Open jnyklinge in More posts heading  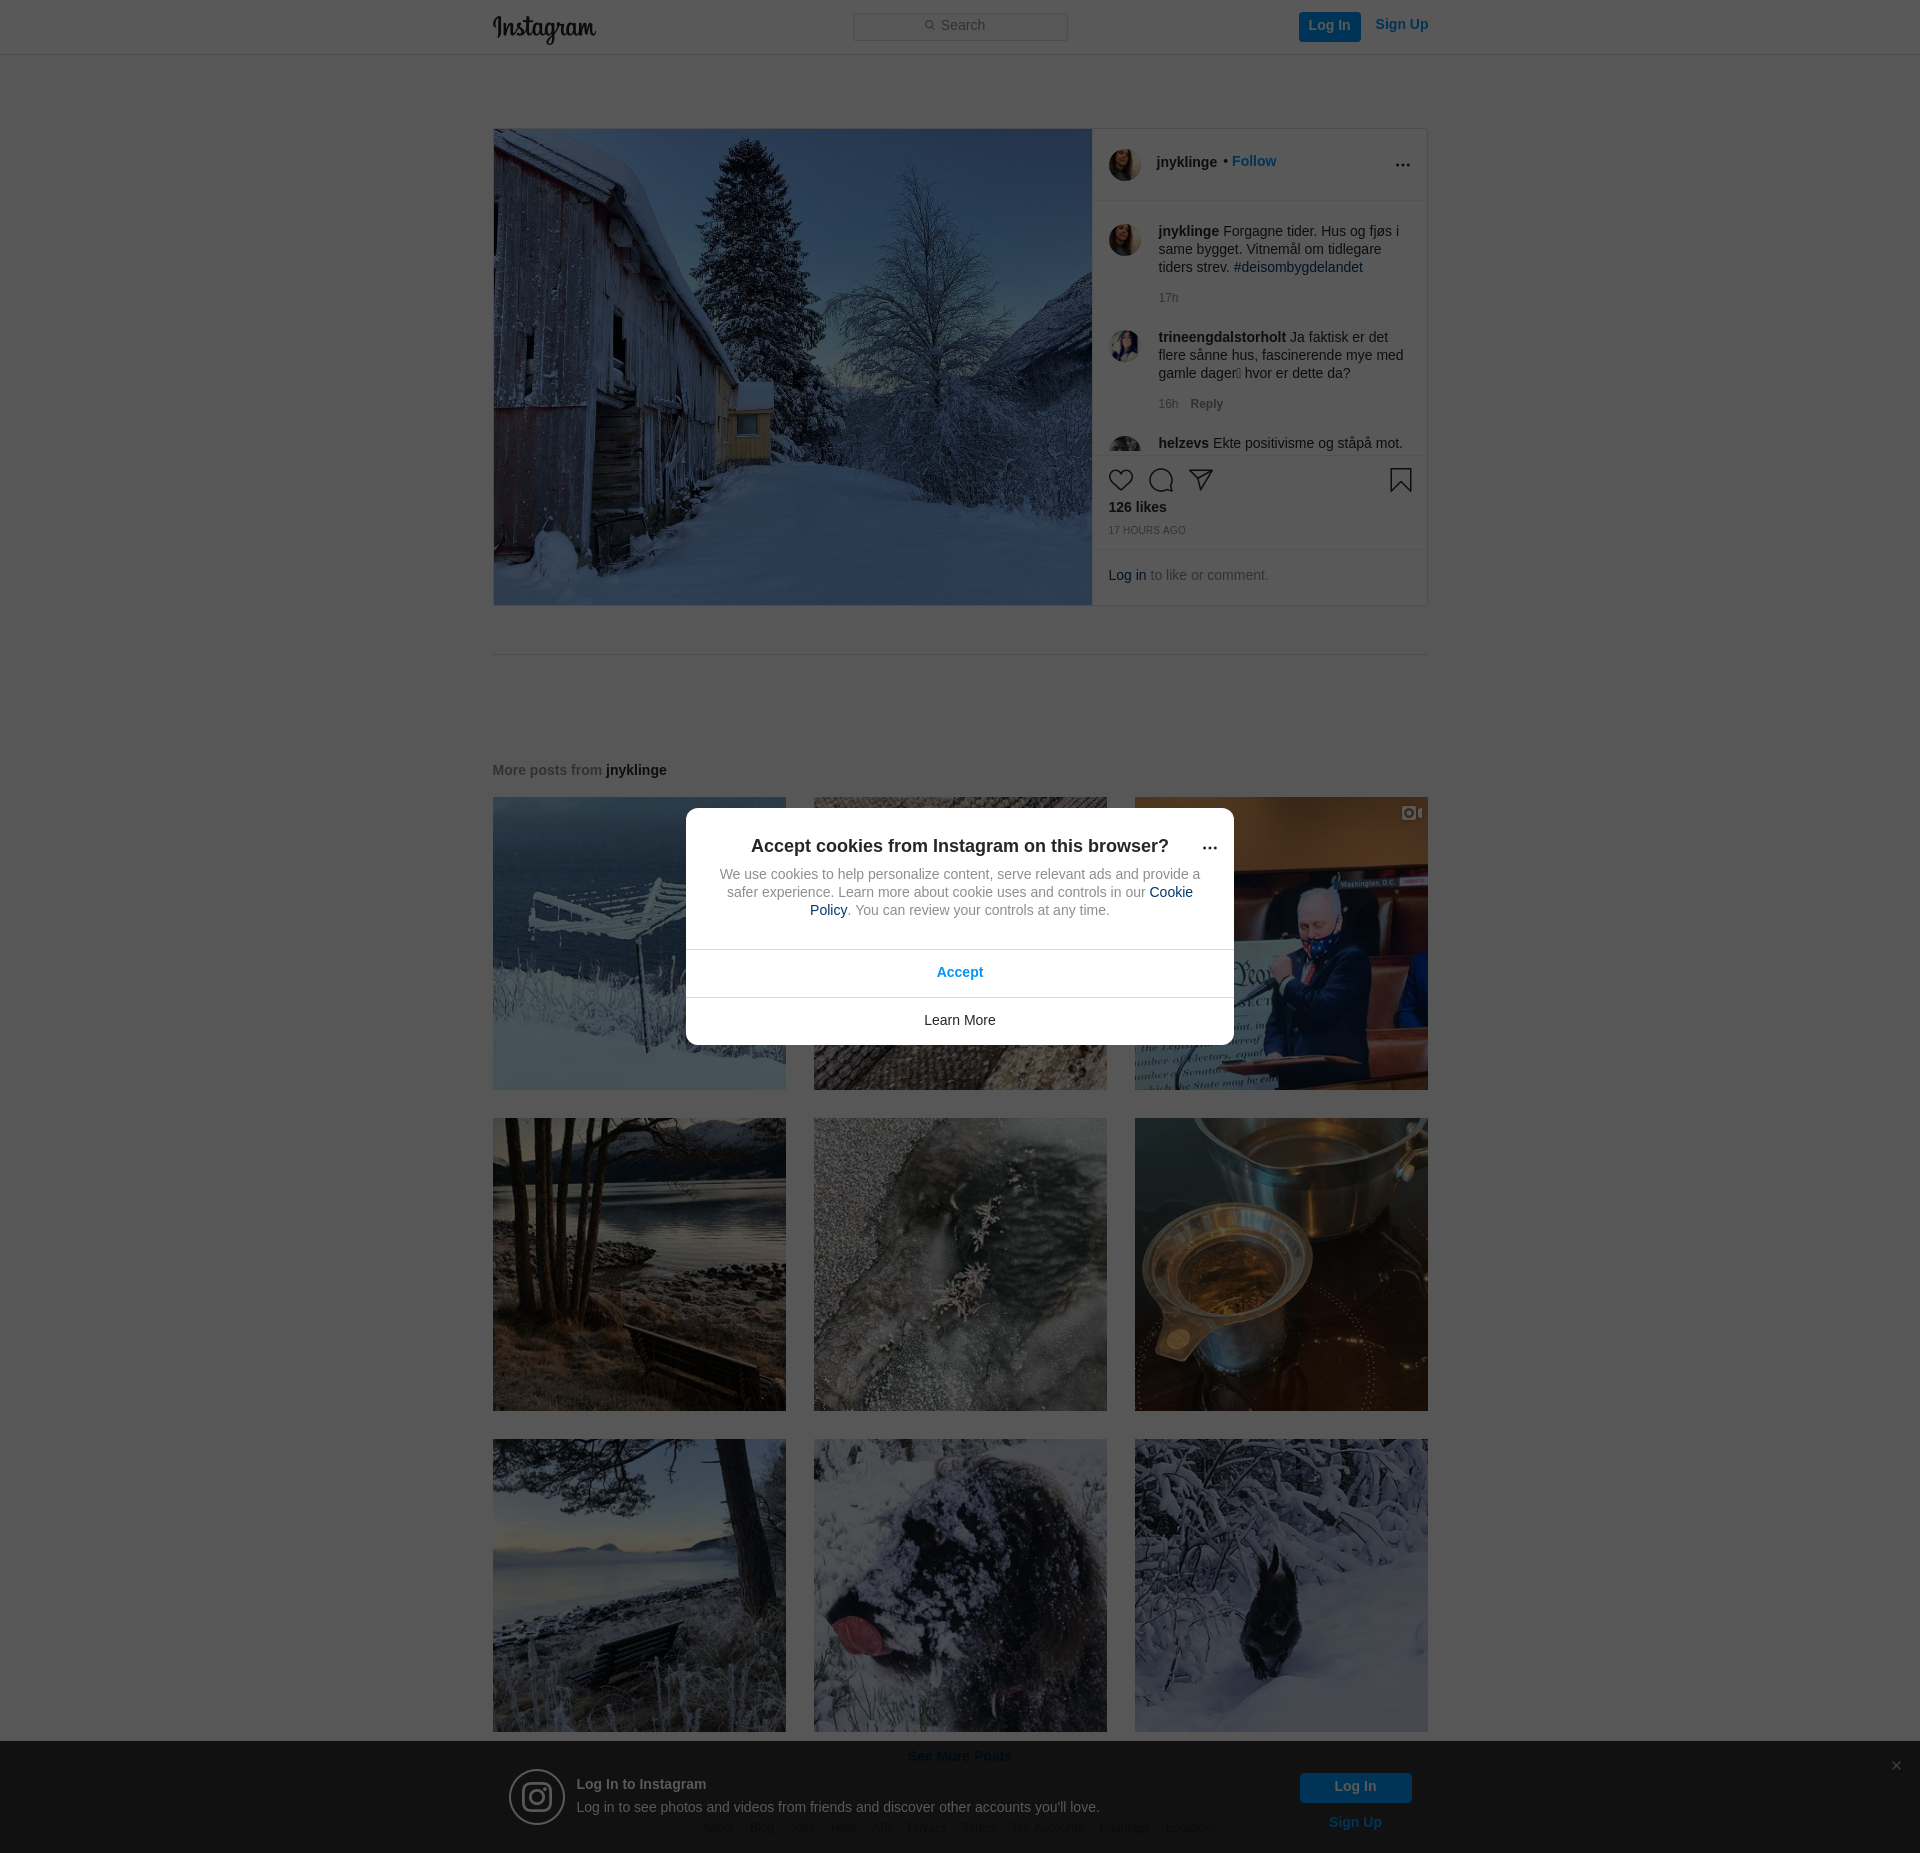(x=636, y=770)
